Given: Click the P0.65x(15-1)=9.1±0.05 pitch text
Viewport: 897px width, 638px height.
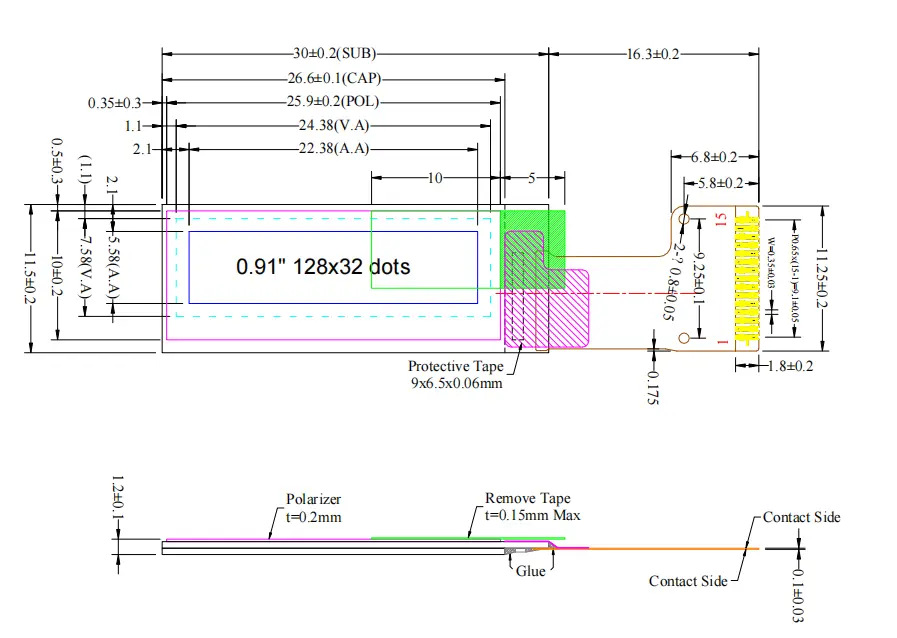Looking at the screenshot, I should 795,278.
